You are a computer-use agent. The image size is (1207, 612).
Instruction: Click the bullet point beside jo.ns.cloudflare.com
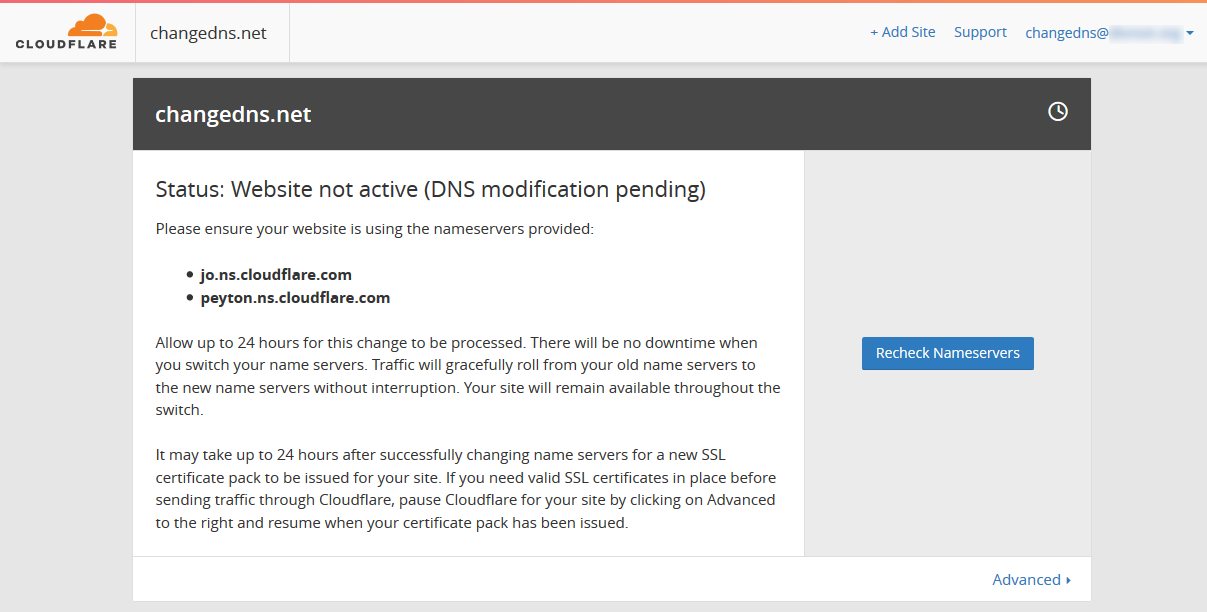click(189, 274)
